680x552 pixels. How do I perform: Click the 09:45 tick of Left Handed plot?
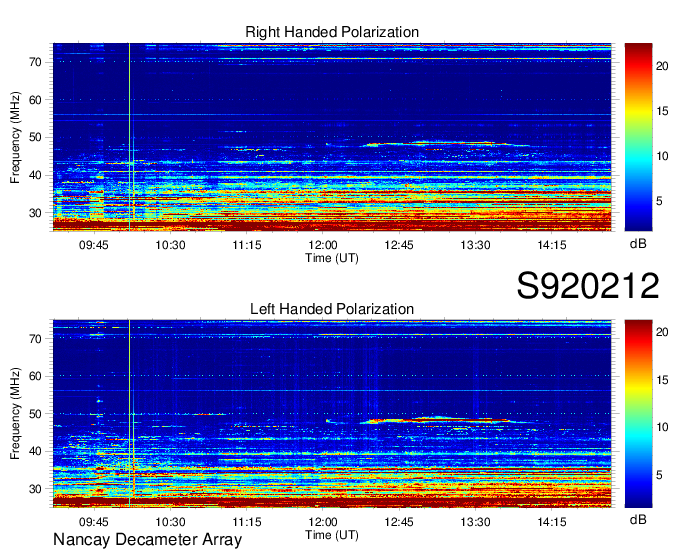[x=94, y=522]
